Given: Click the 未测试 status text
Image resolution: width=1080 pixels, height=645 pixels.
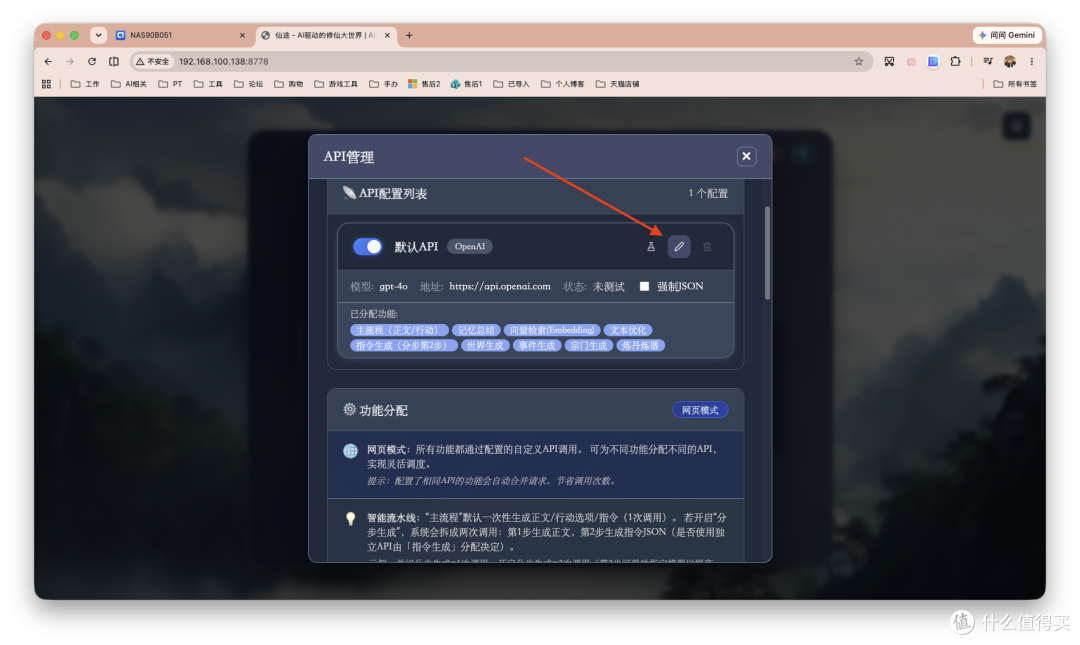Looking at the screenshot, I should pos(608,286).
